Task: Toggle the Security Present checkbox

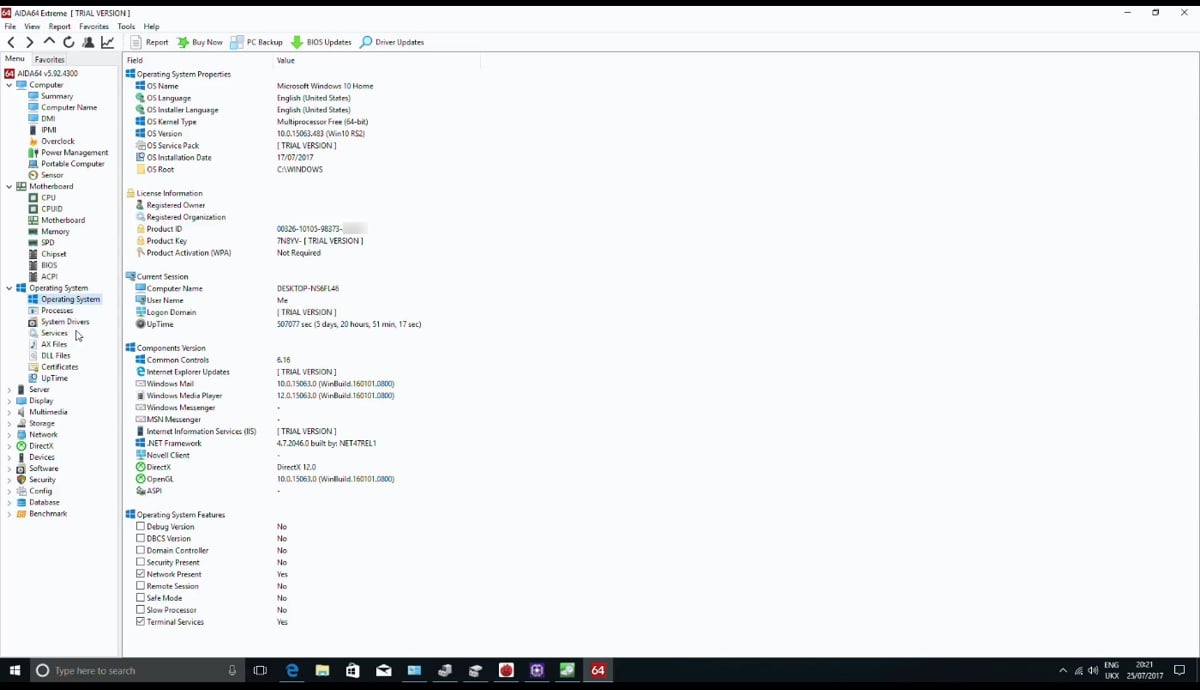Action: pos(141,562)
